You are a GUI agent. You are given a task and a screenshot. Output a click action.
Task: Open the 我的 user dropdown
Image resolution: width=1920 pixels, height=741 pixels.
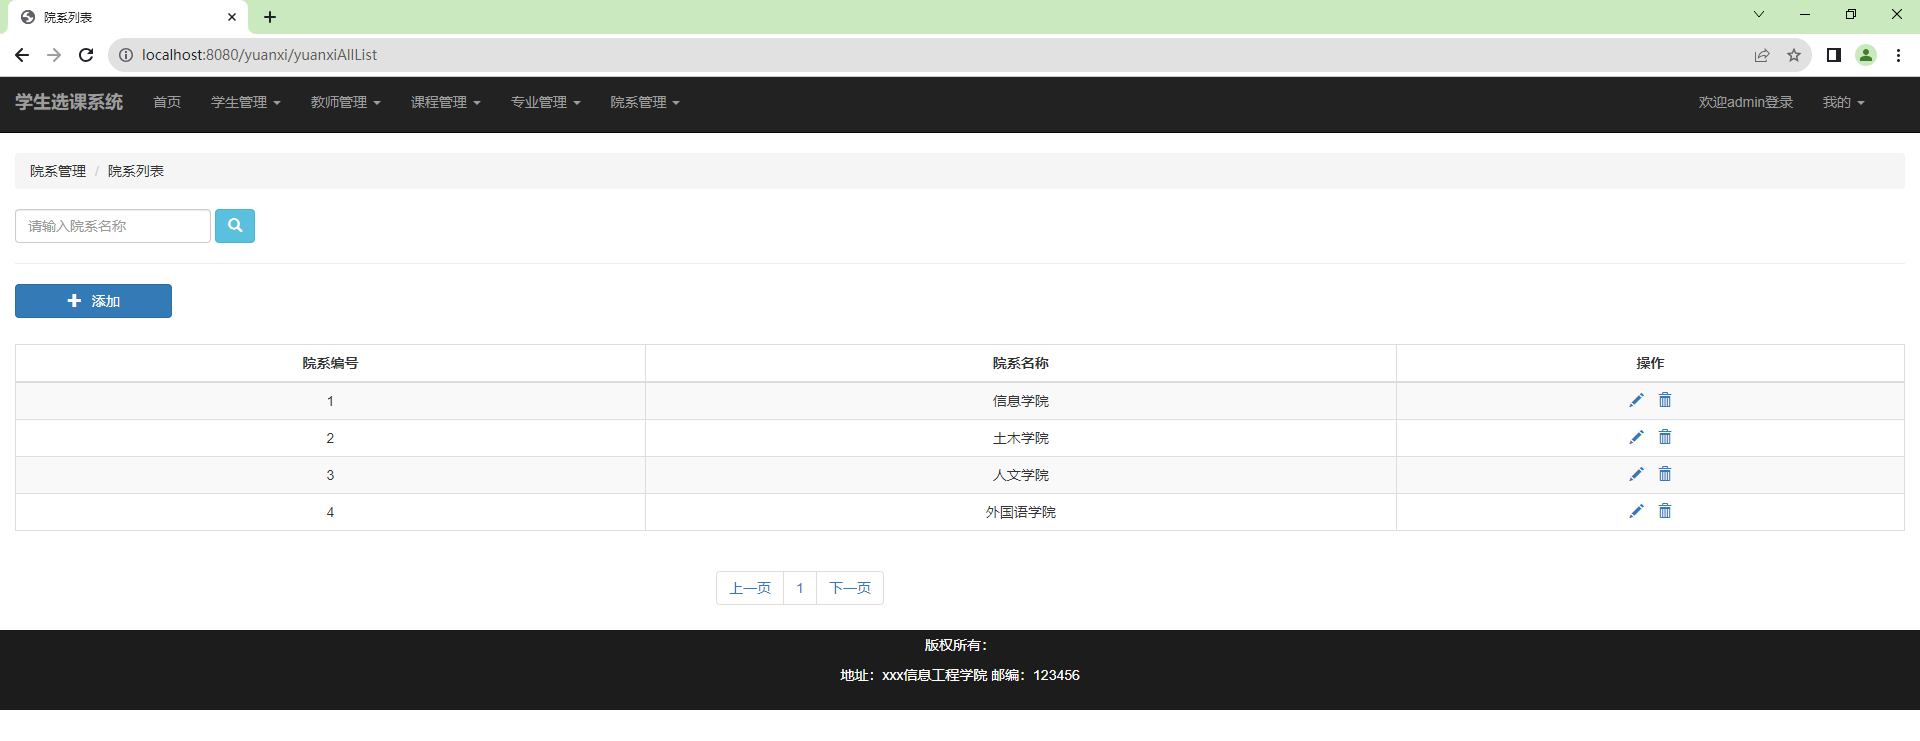tap(1843, 102)
